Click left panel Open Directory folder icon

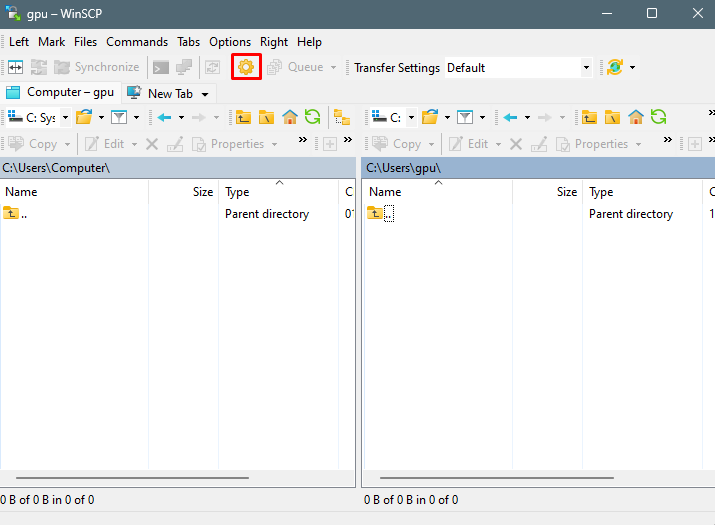click(84, 117)
